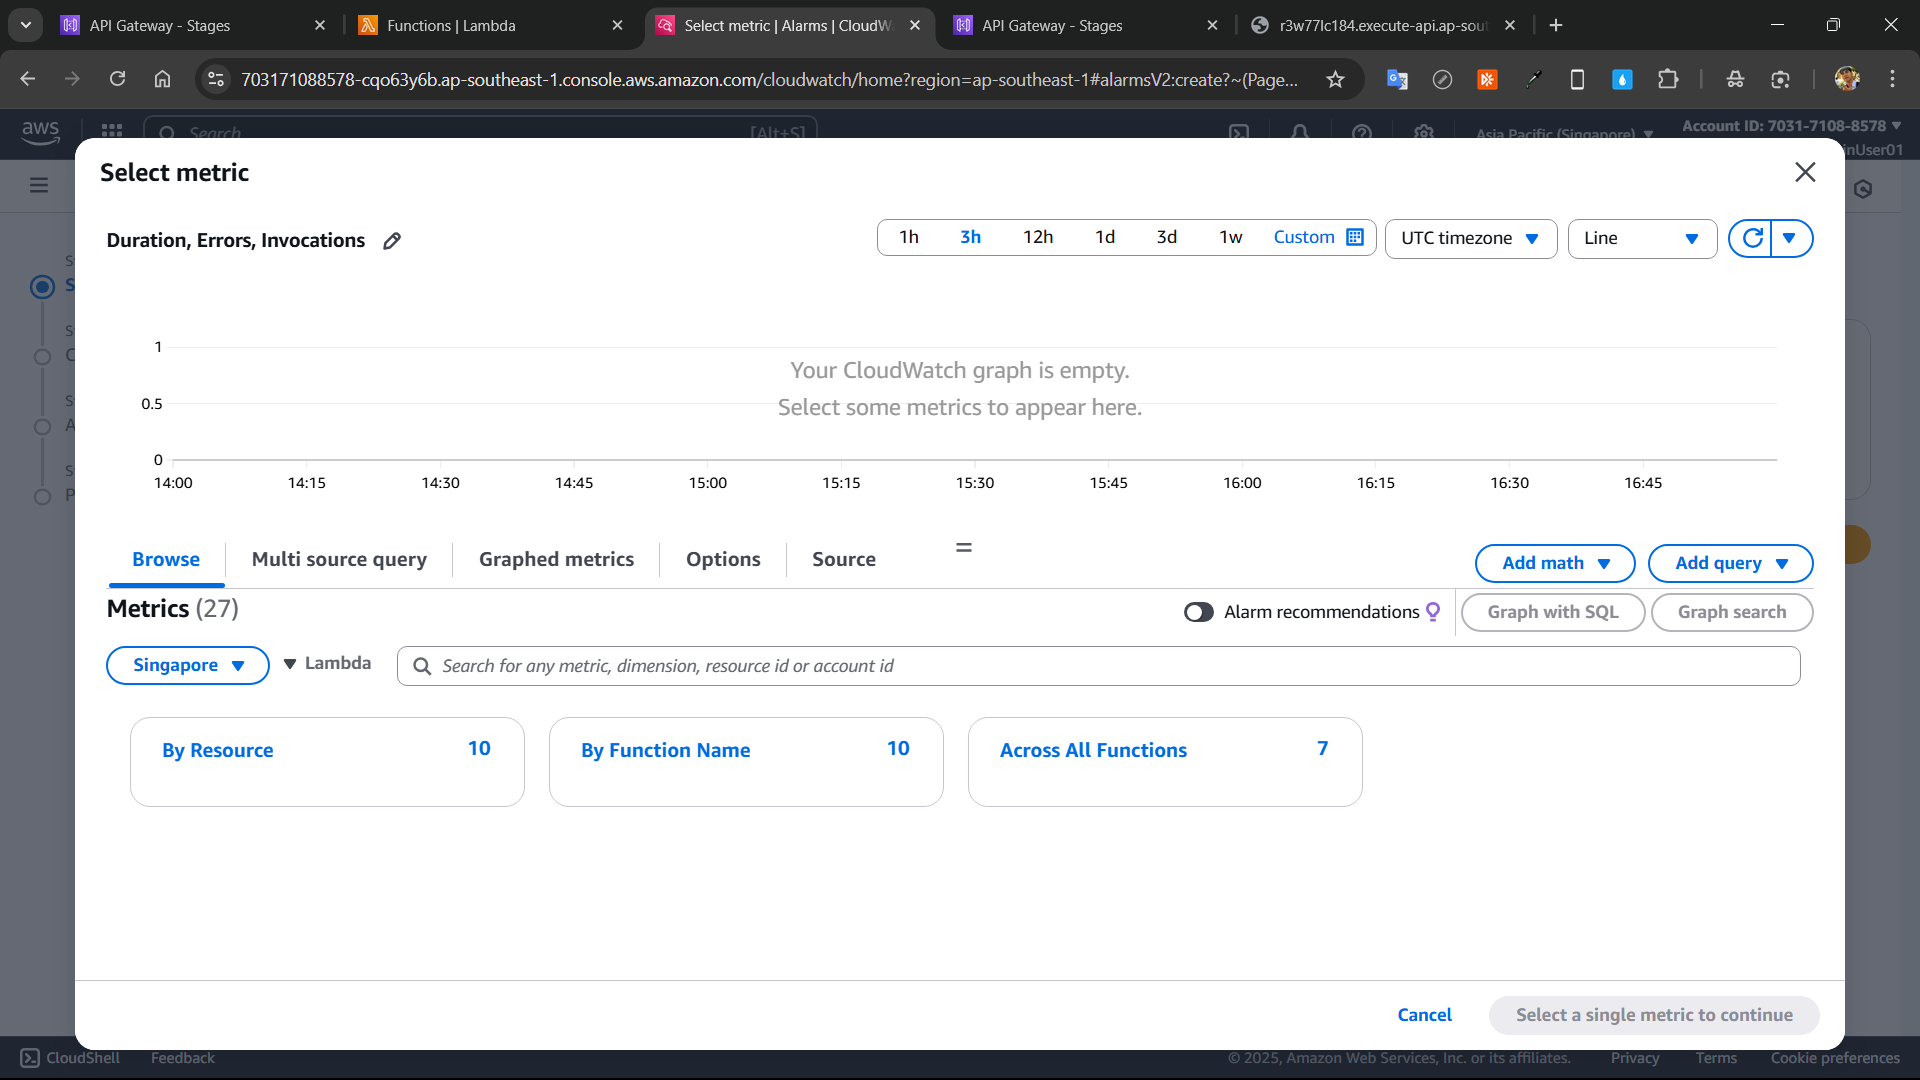
Task: Open By Resource metrics card
Action: coord(327,761)
